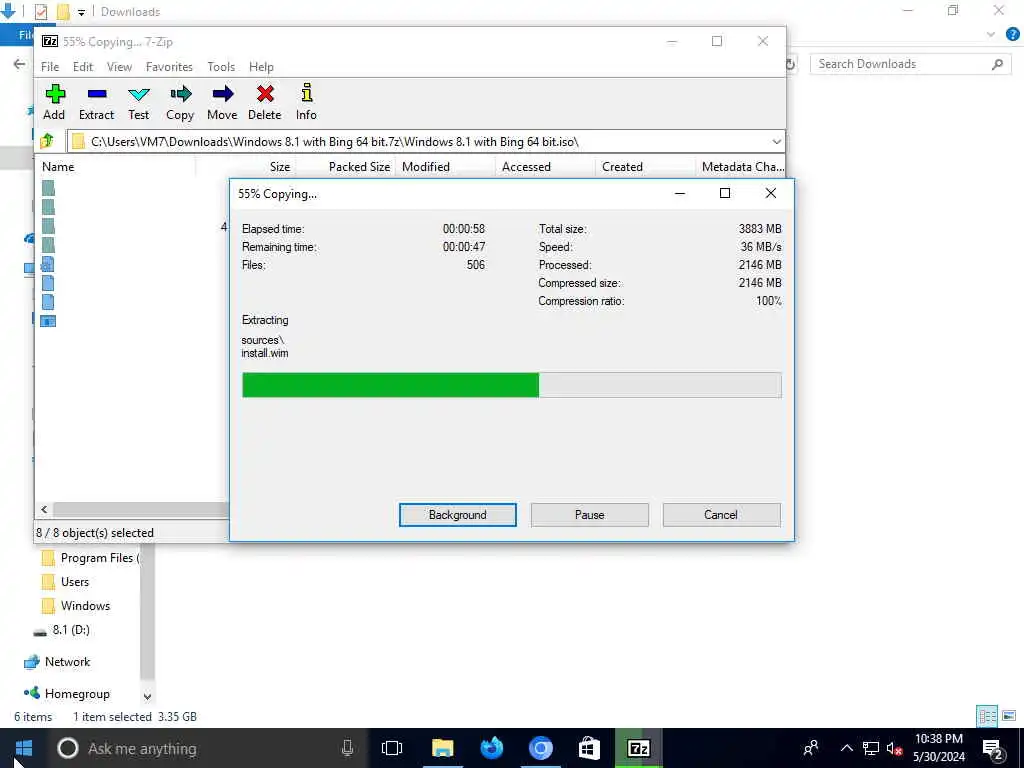1024x768 pixels.
Task: Select the first folder in 7-Zip list
Action: 48,188
